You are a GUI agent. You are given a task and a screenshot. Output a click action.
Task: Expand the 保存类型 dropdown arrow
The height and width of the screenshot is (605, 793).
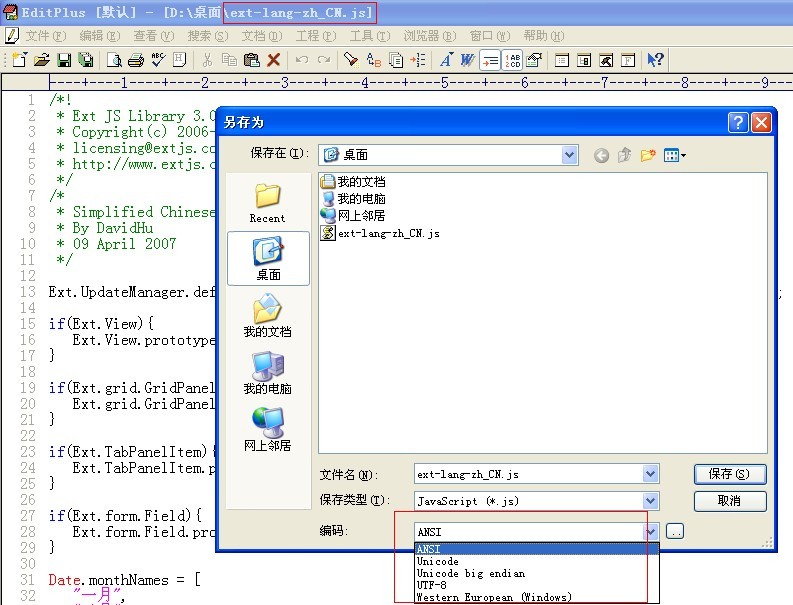click(650, 501)
